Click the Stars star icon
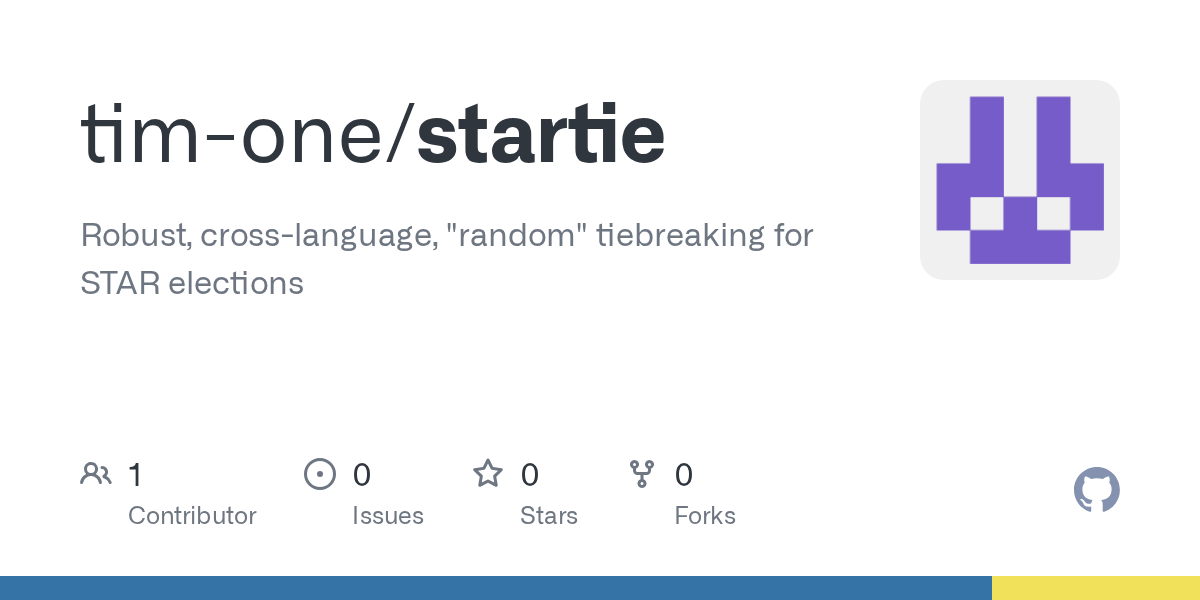The width and height of the screenshot is (1200, 600). click(488, 474)
